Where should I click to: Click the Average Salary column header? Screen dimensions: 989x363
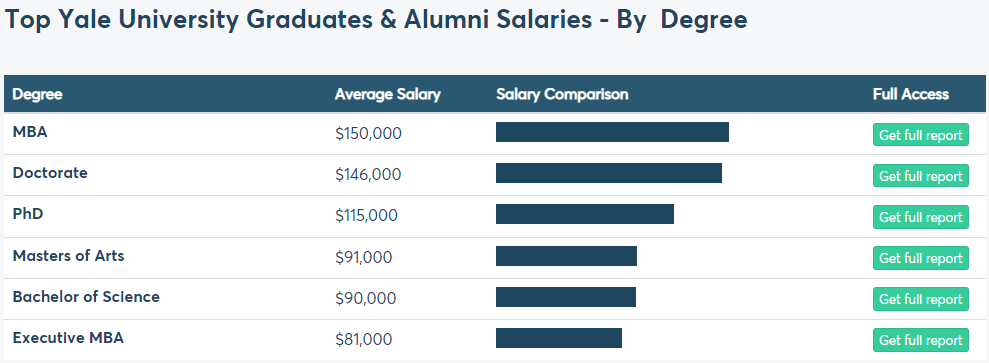tap(387, 95)
